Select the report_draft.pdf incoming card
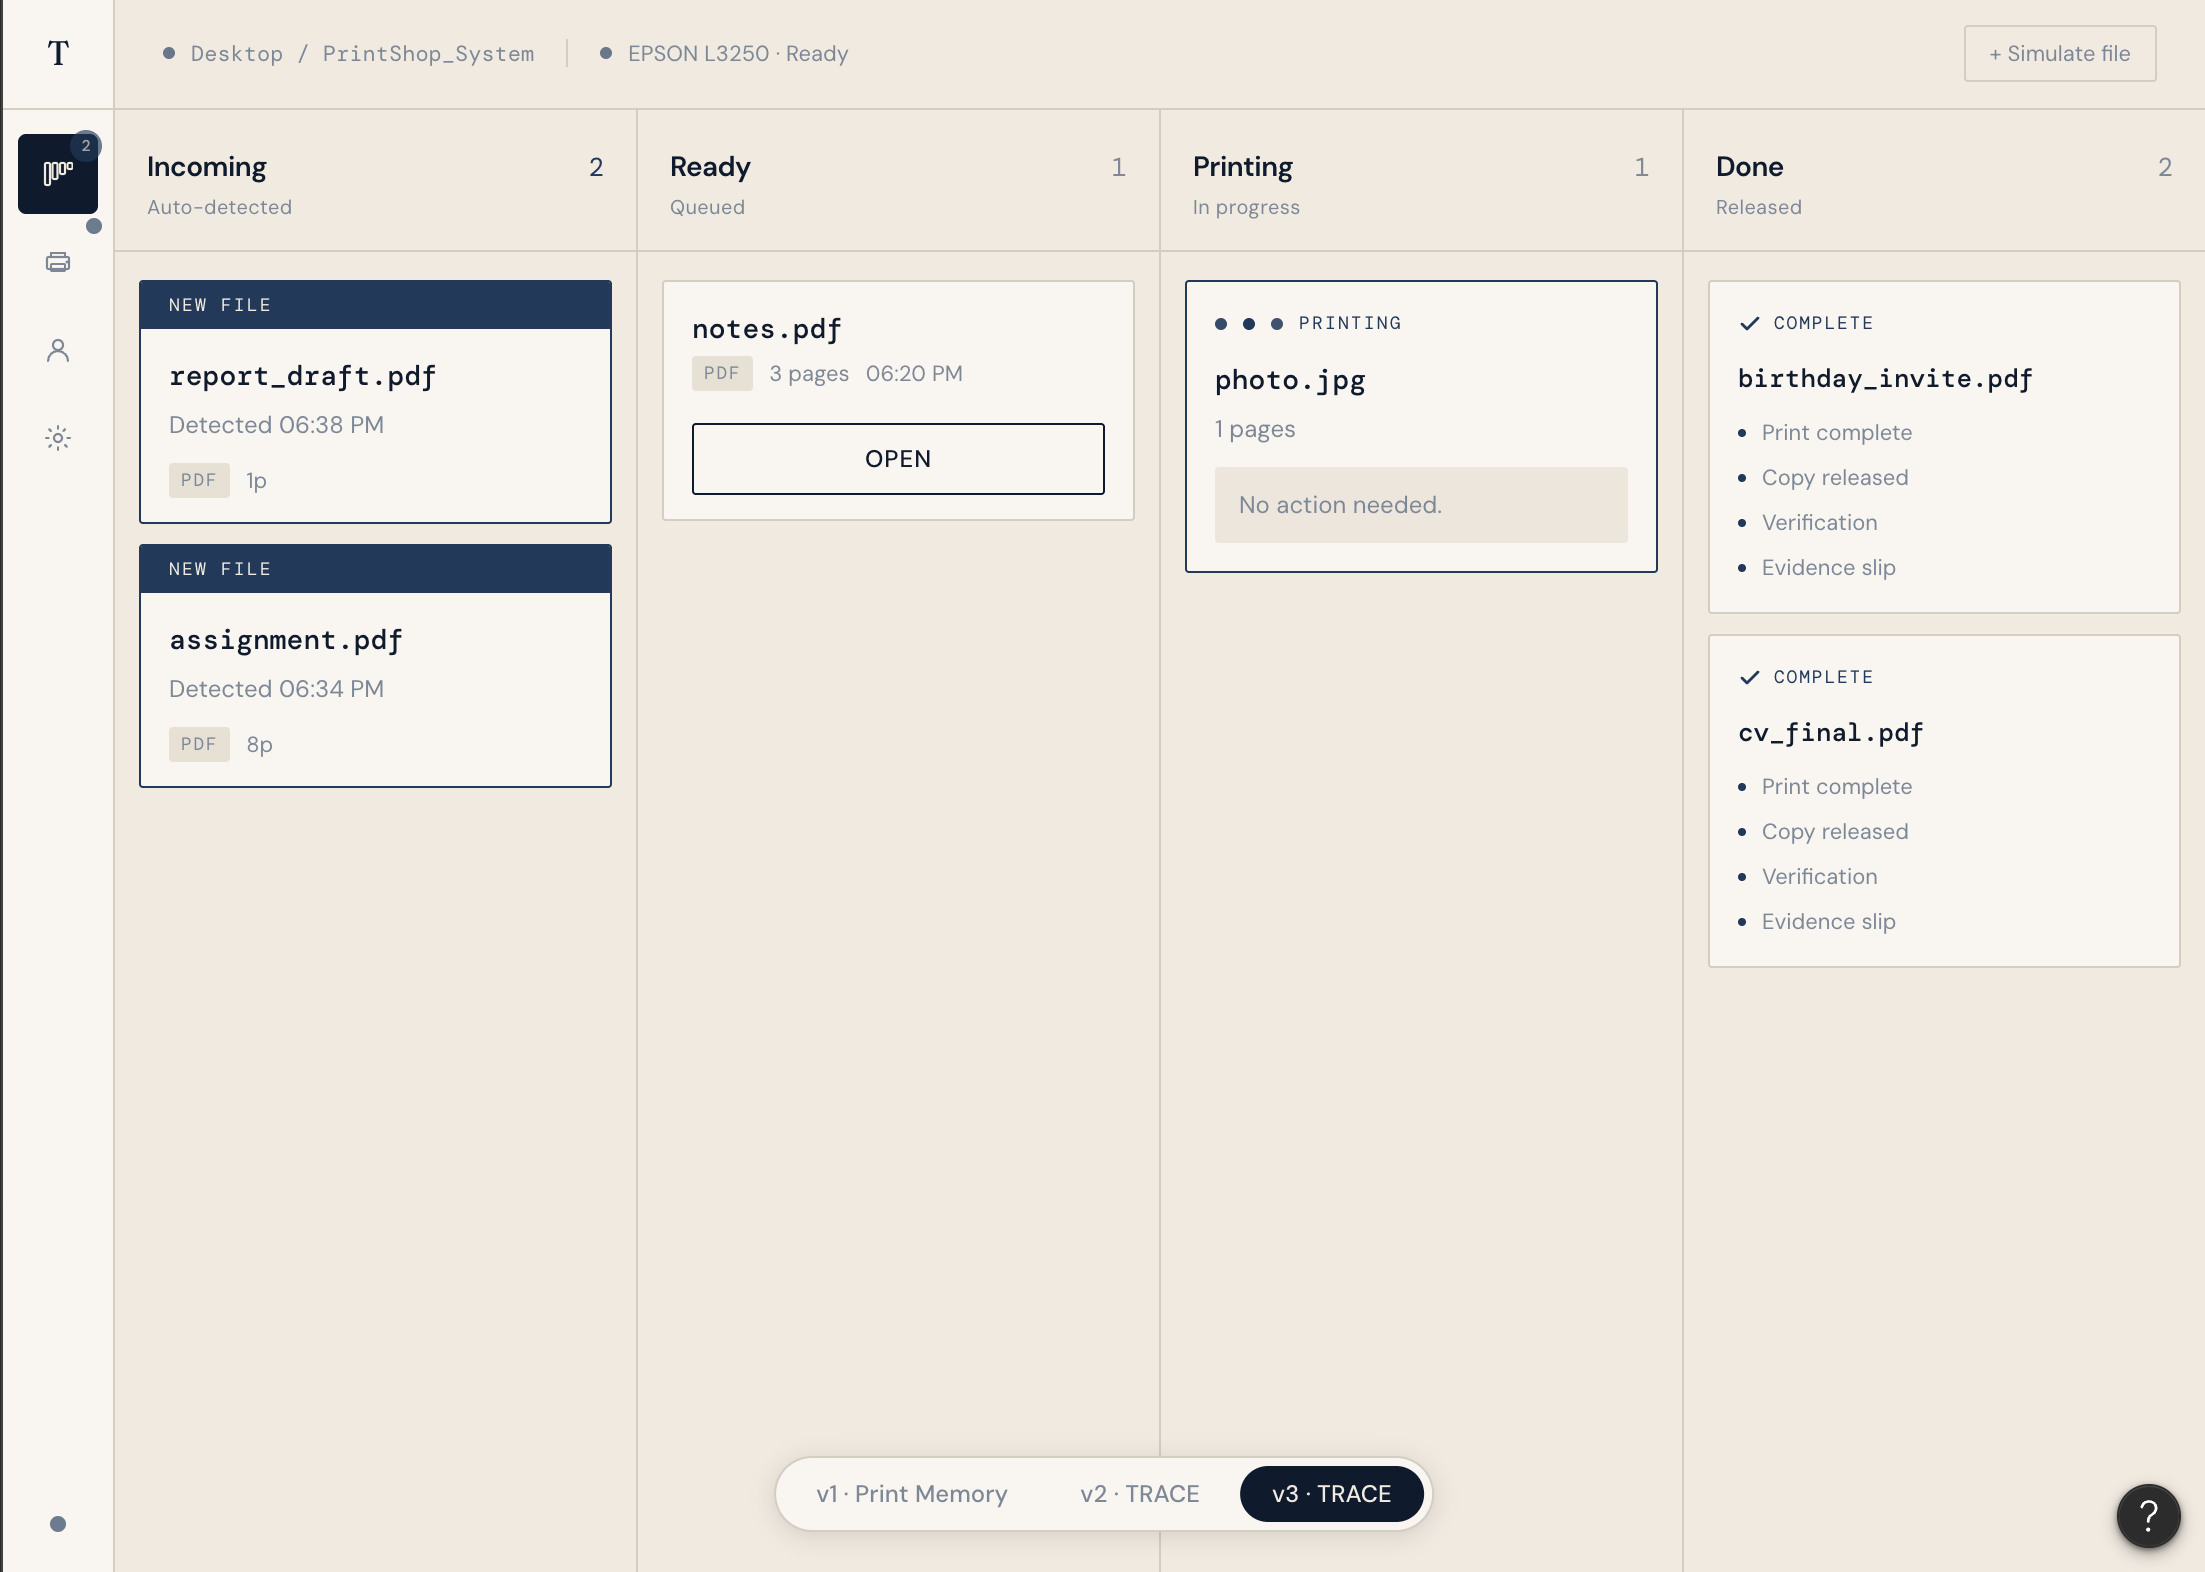Screen dimensions: 2205x1572 (x=375, y=402)
